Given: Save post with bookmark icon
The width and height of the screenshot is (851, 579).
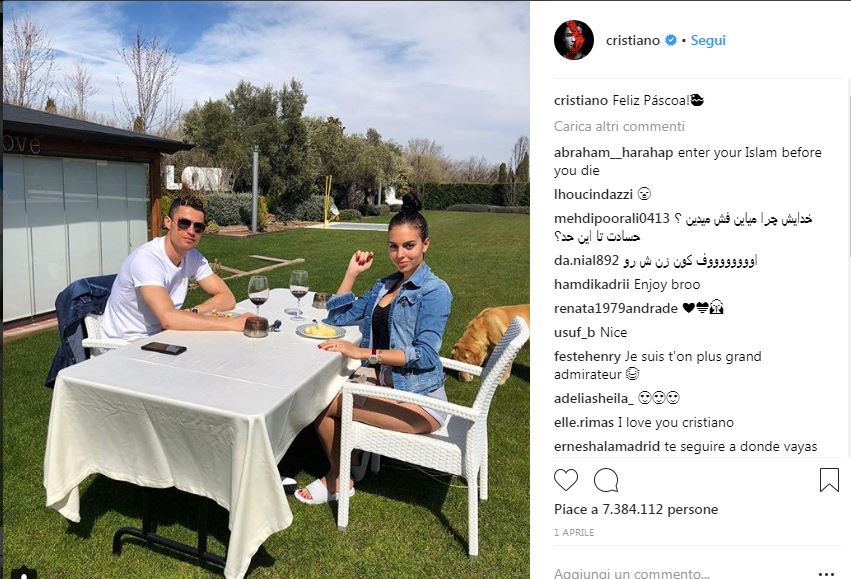Looking at the screenshot, I should coord(829,480).
